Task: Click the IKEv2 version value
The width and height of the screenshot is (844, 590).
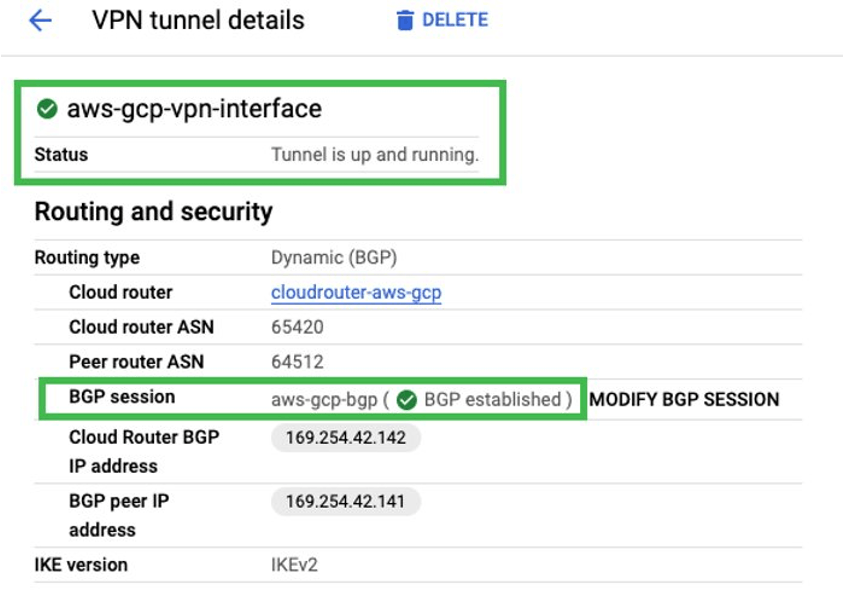Action: click(294, 565)
